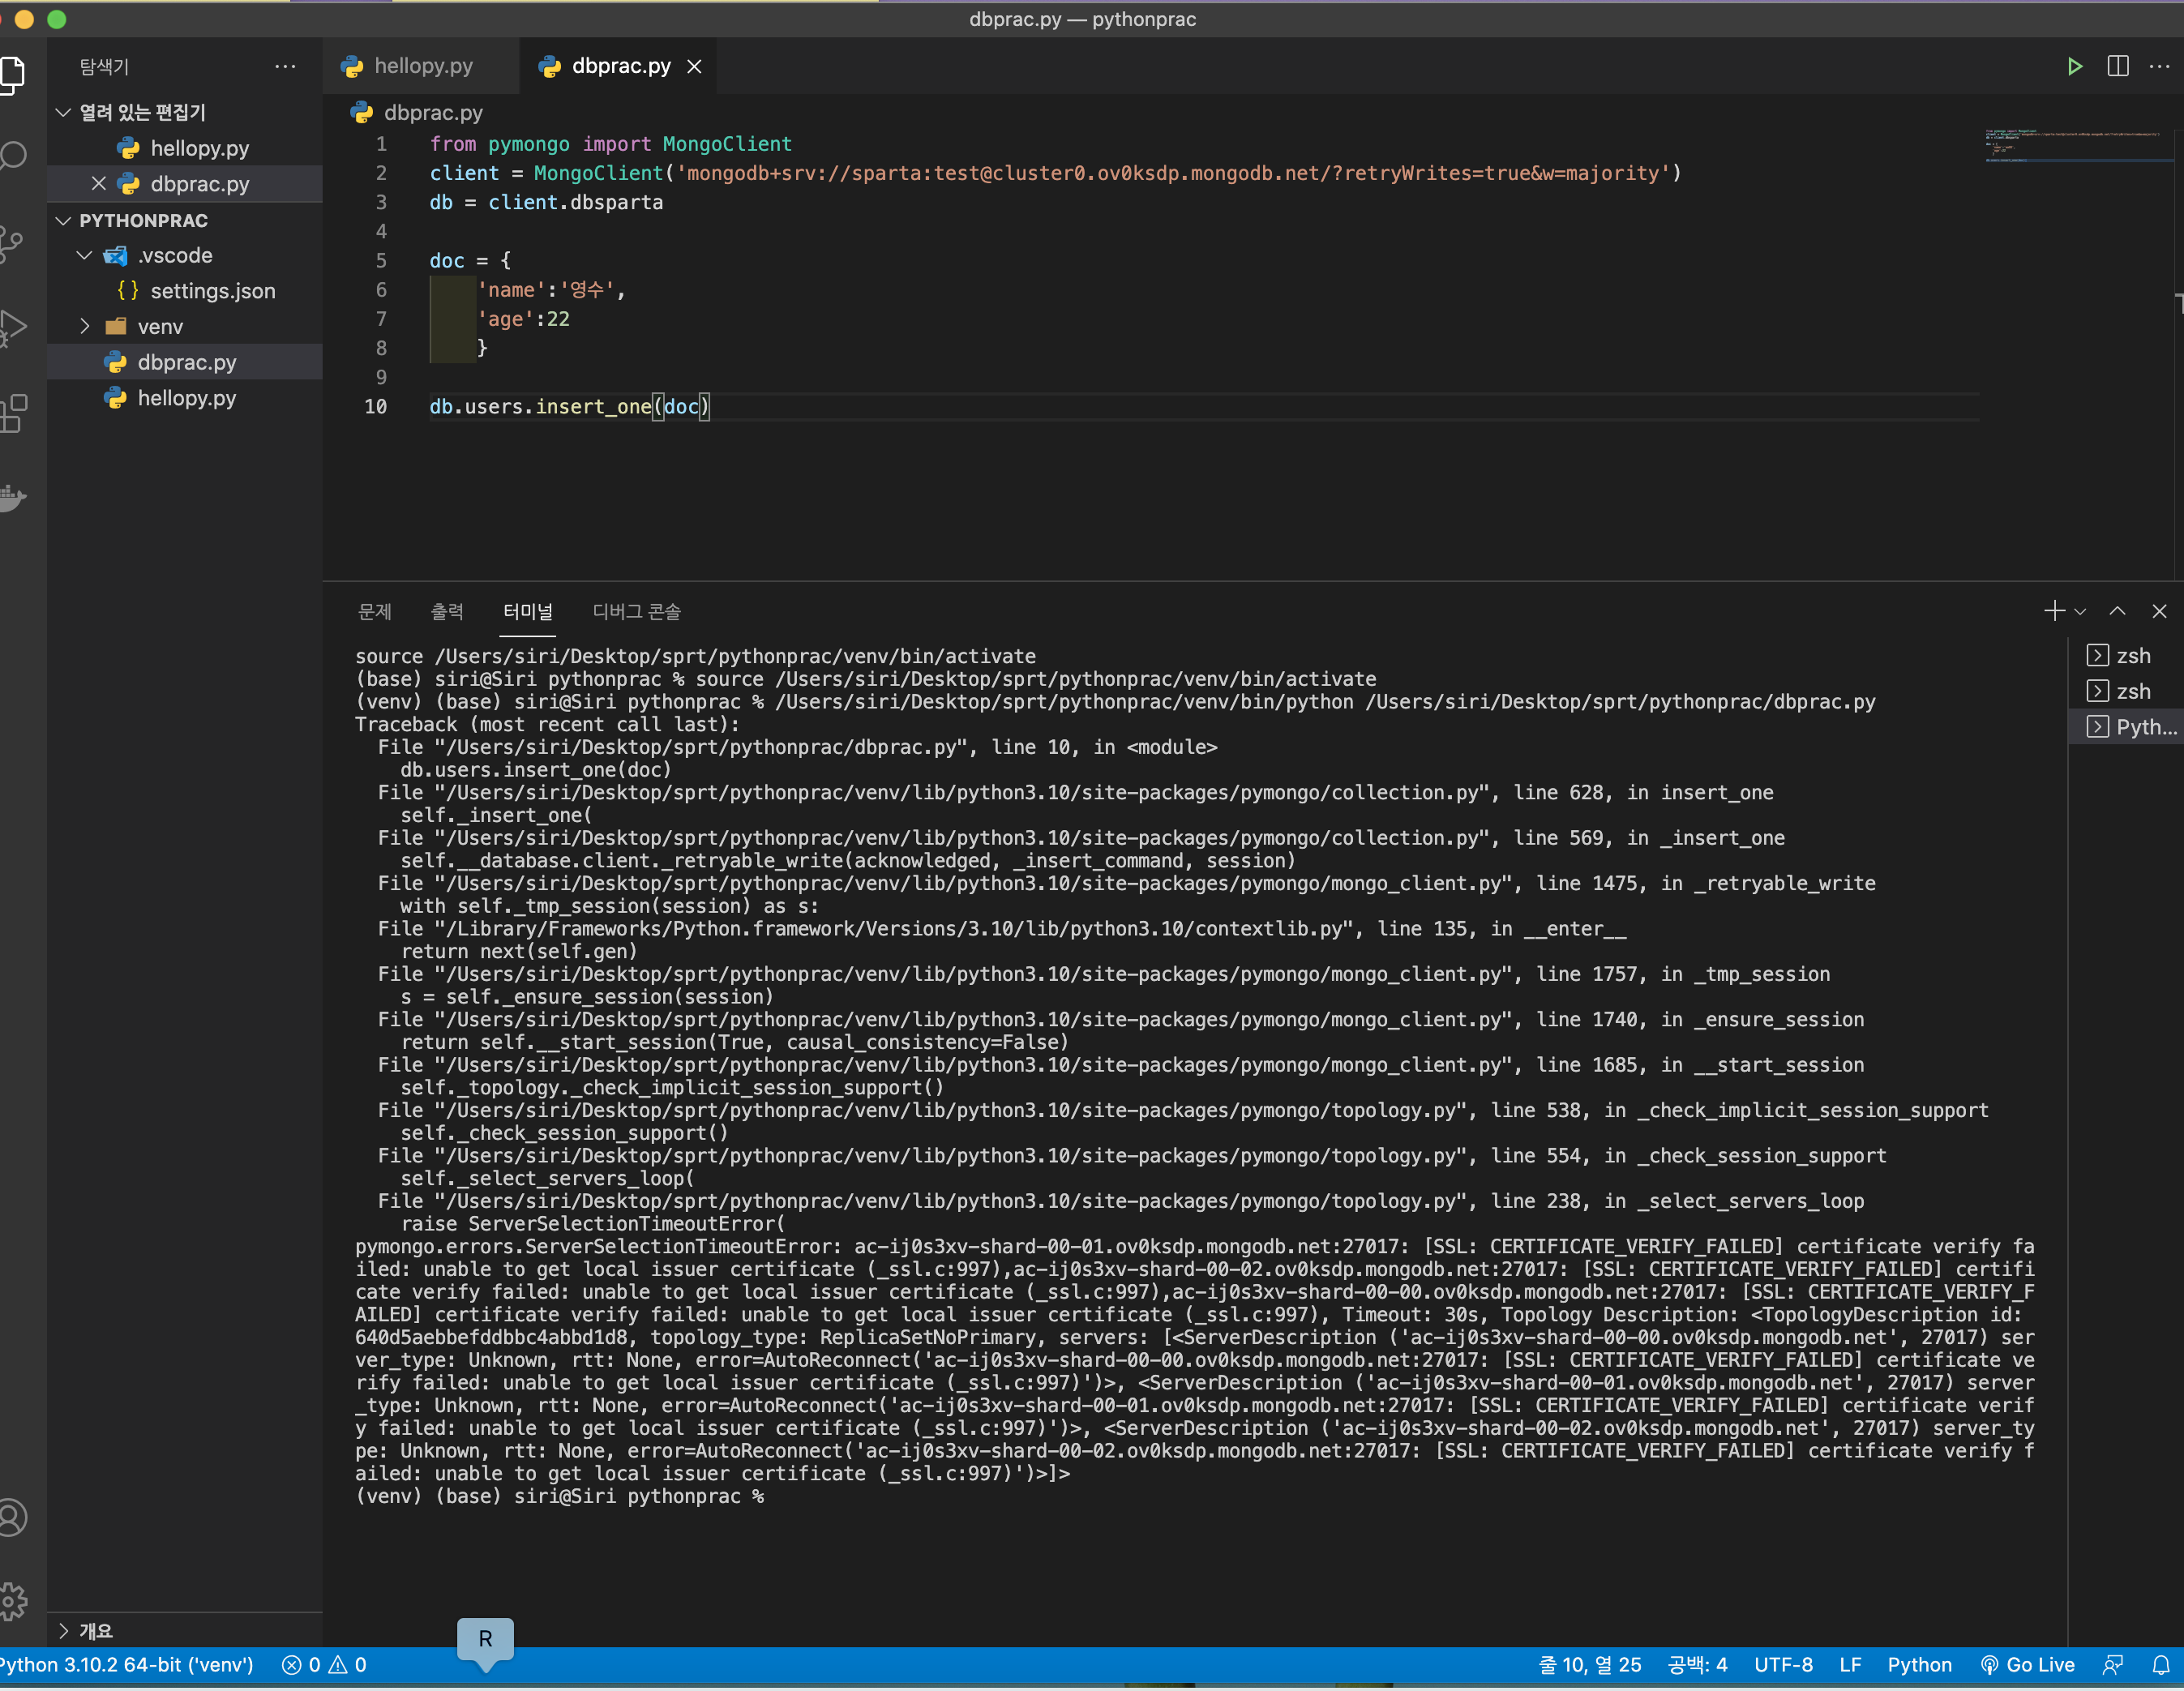
Task: Click the macOS yellow minimize button
Action: 24,19
